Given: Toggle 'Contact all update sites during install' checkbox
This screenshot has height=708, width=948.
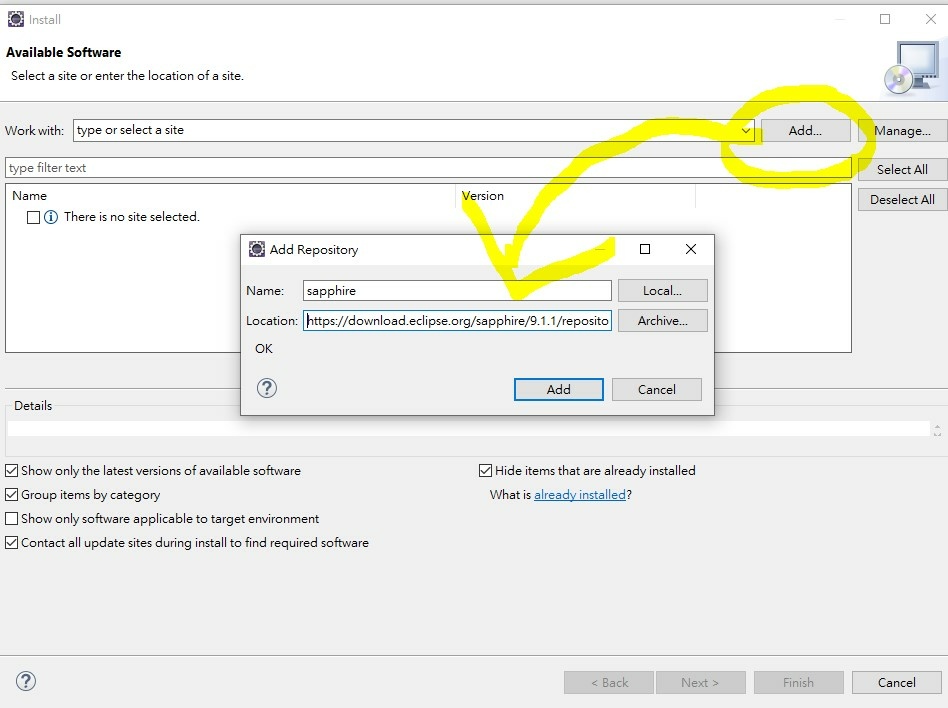Looking at the screenshot, I should 11,542.
